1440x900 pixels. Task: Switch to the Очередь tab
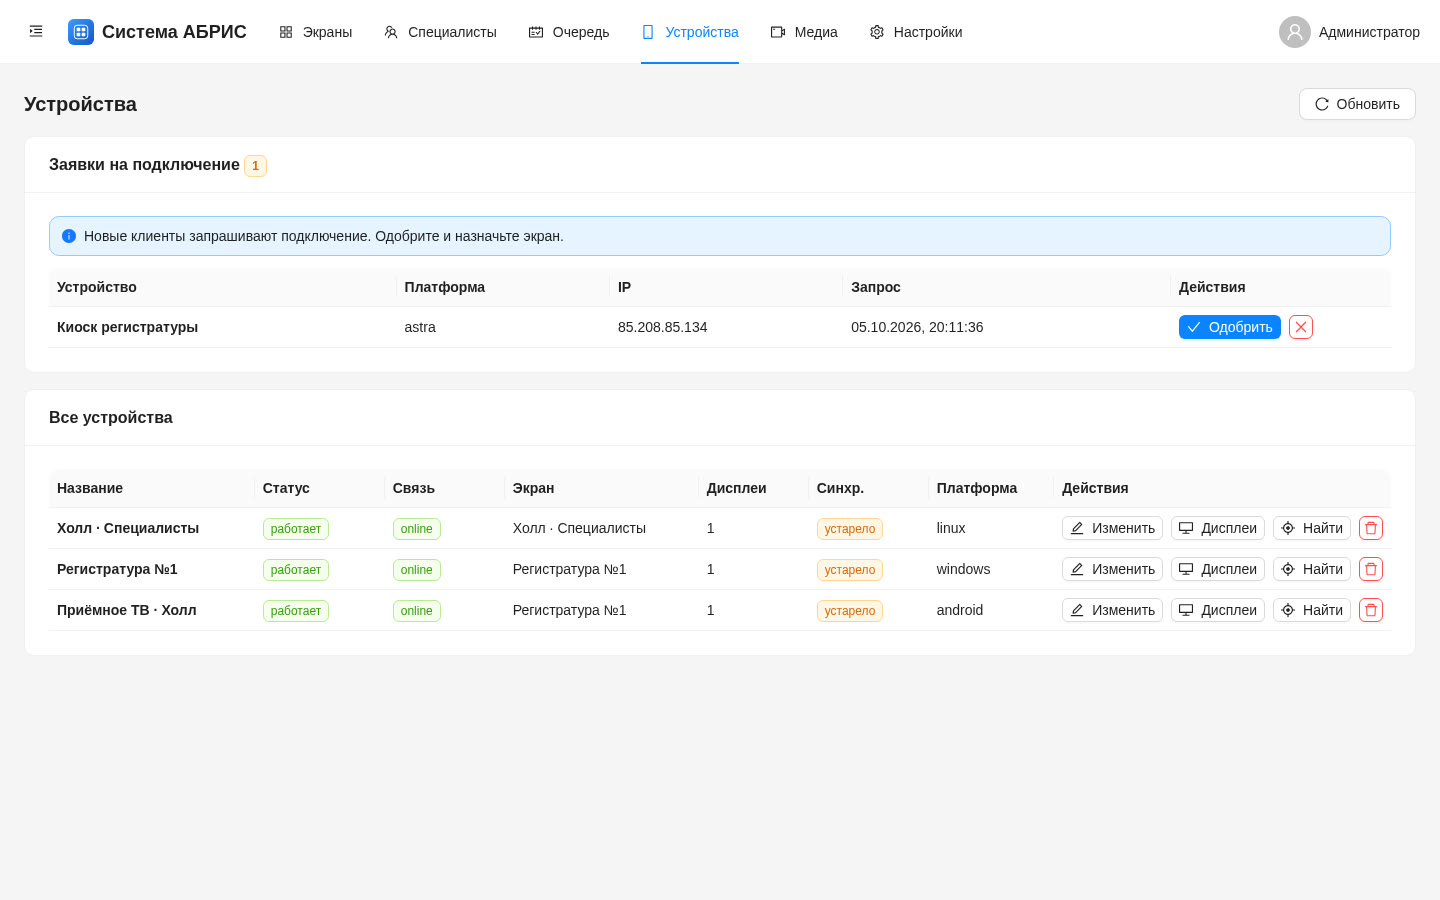point(569,32)
